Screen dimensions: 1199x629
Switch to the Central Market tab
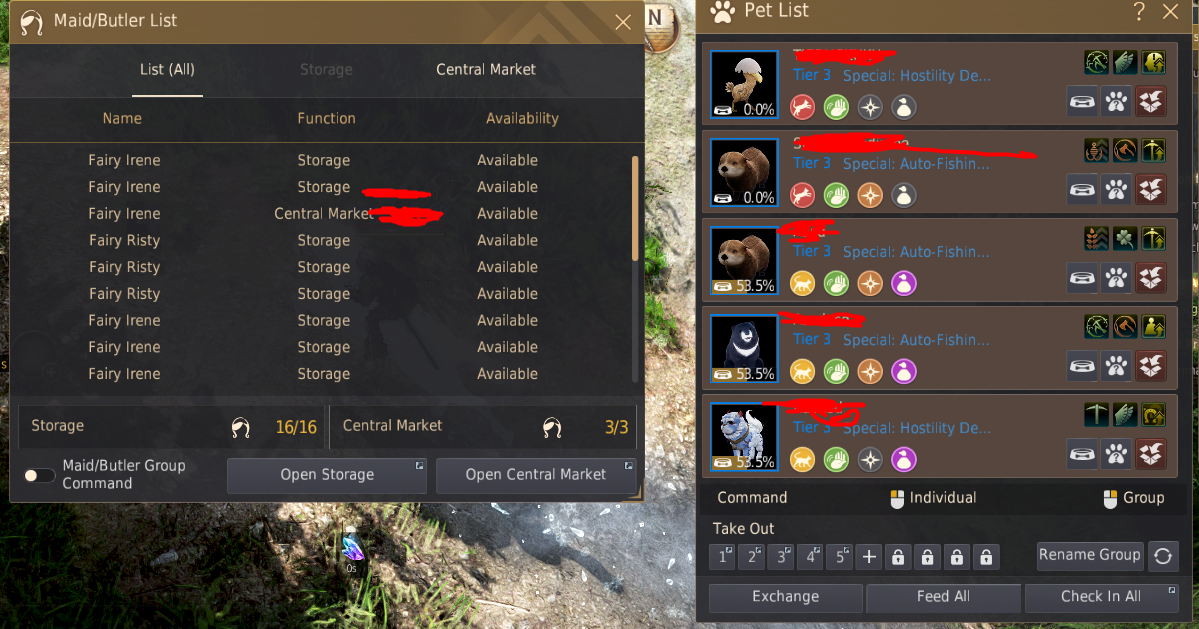(x=486, y=70)
